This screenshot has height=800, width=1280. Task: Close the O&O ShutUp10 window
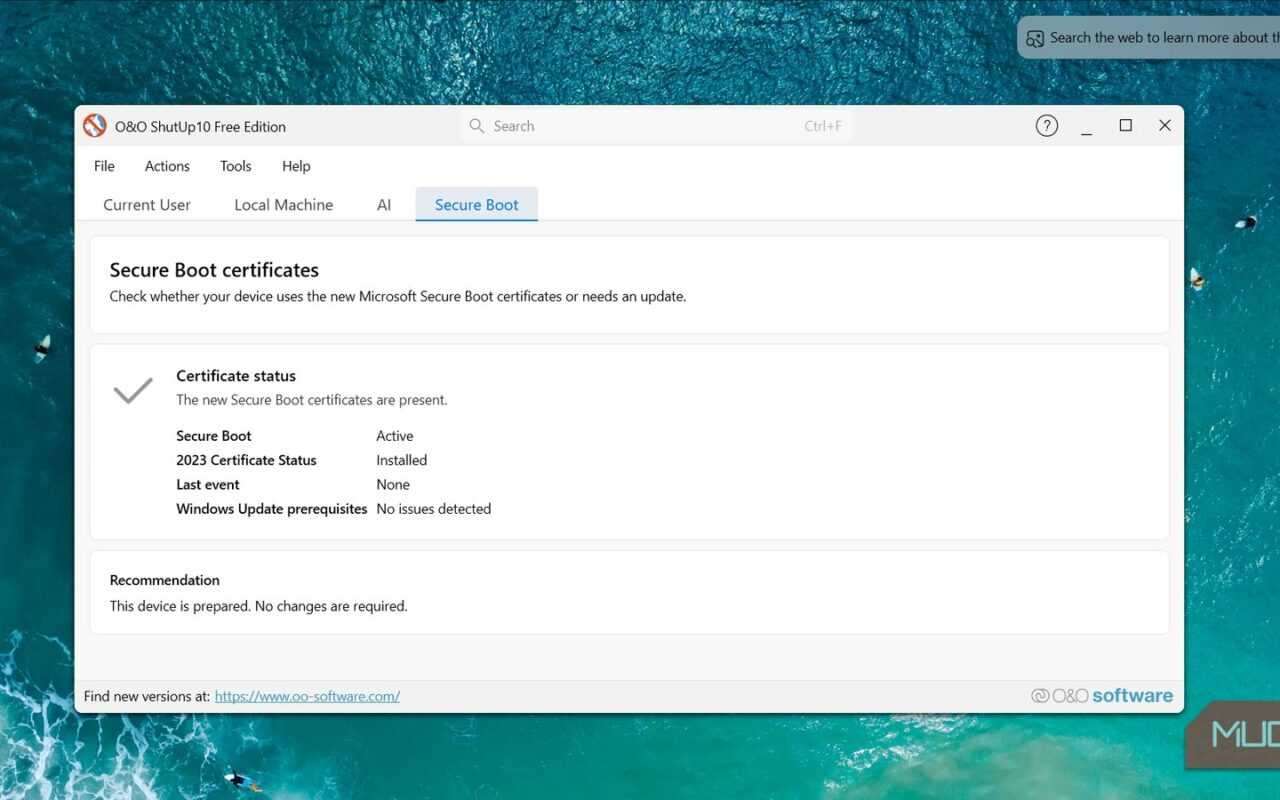1164,126
